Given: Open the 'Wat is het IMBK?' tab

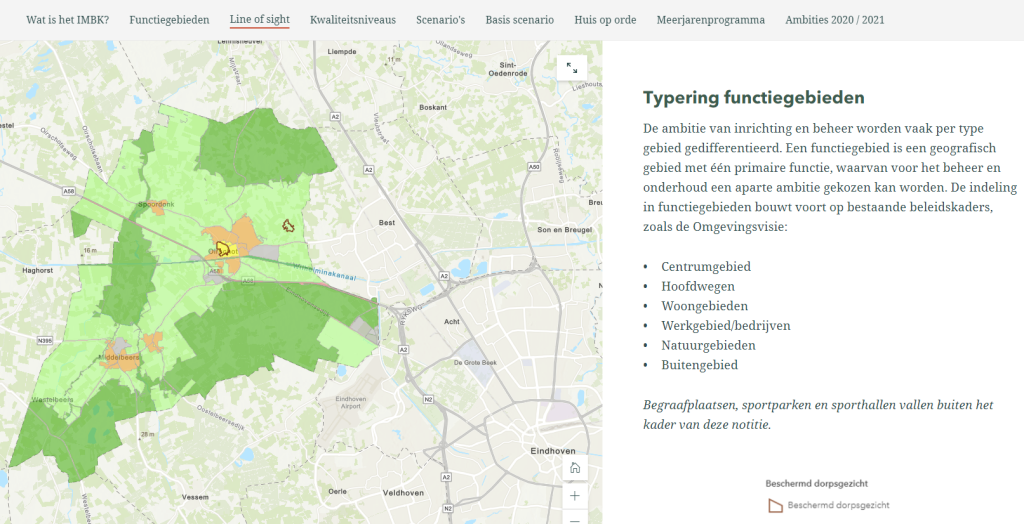Looking at the screenshot, I should click(67, 20).
